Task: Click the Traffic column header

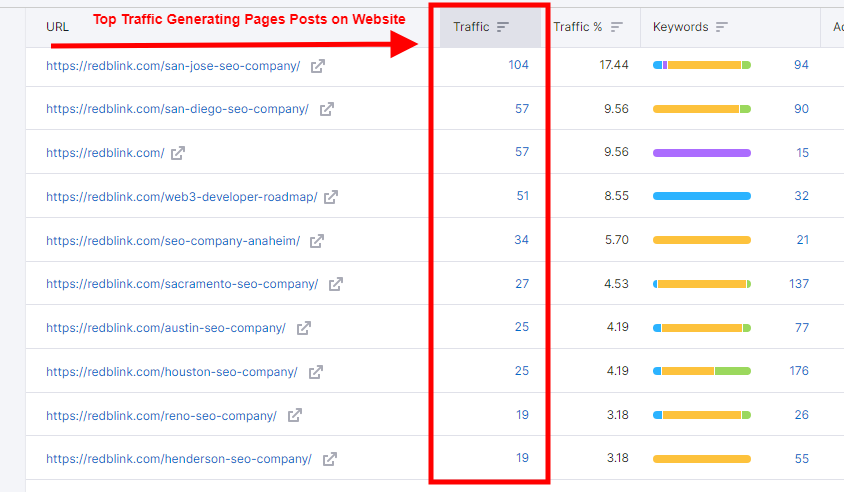Action: coord(490,27)
